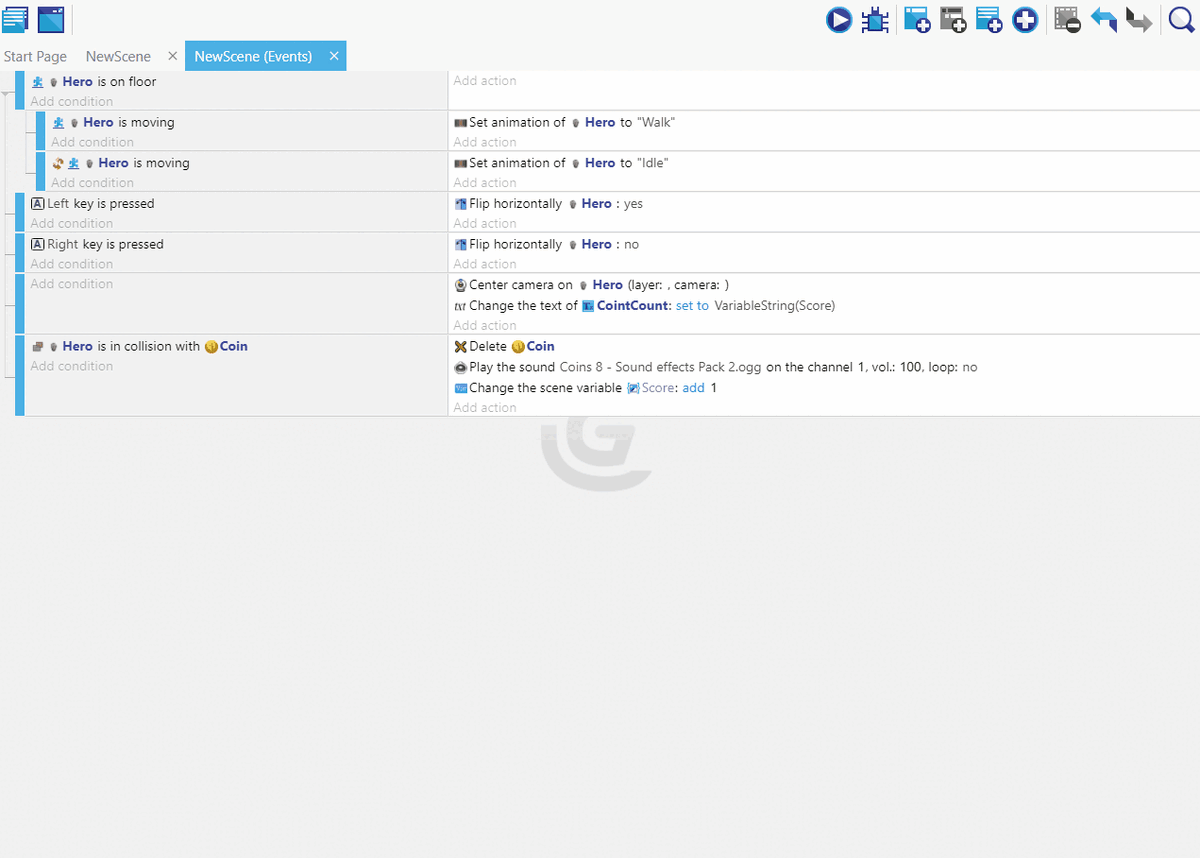Close the NewScene tab
This screenshot has height=858, width=1200.
[172, 56]
